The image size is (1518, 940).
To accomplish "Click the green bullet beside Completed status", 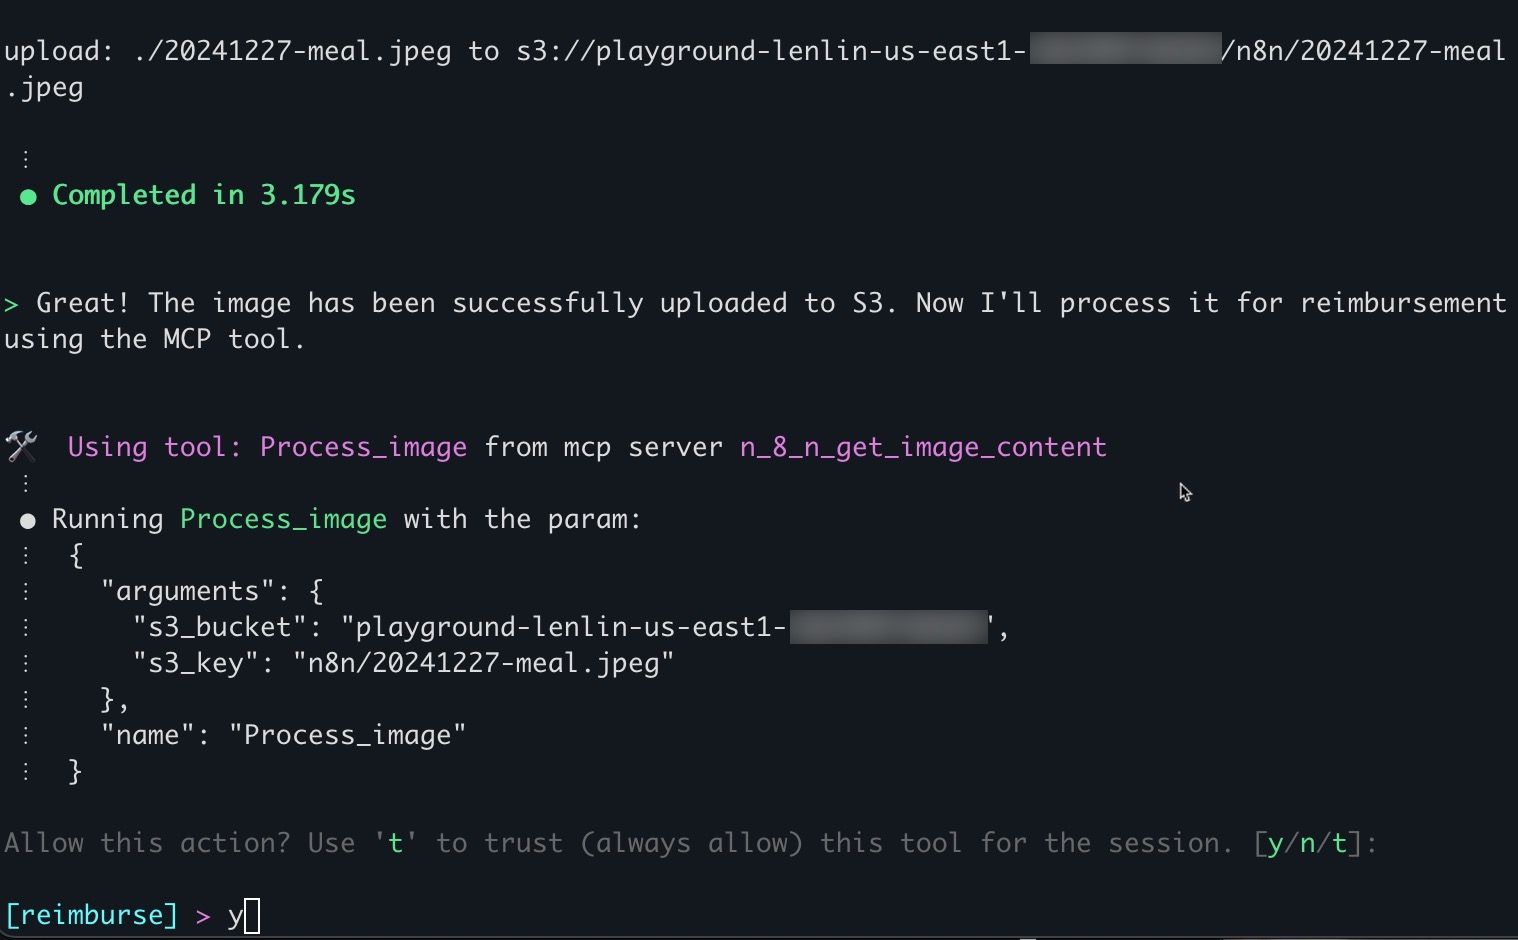I will pyautogui.click(x=28, y=196).
